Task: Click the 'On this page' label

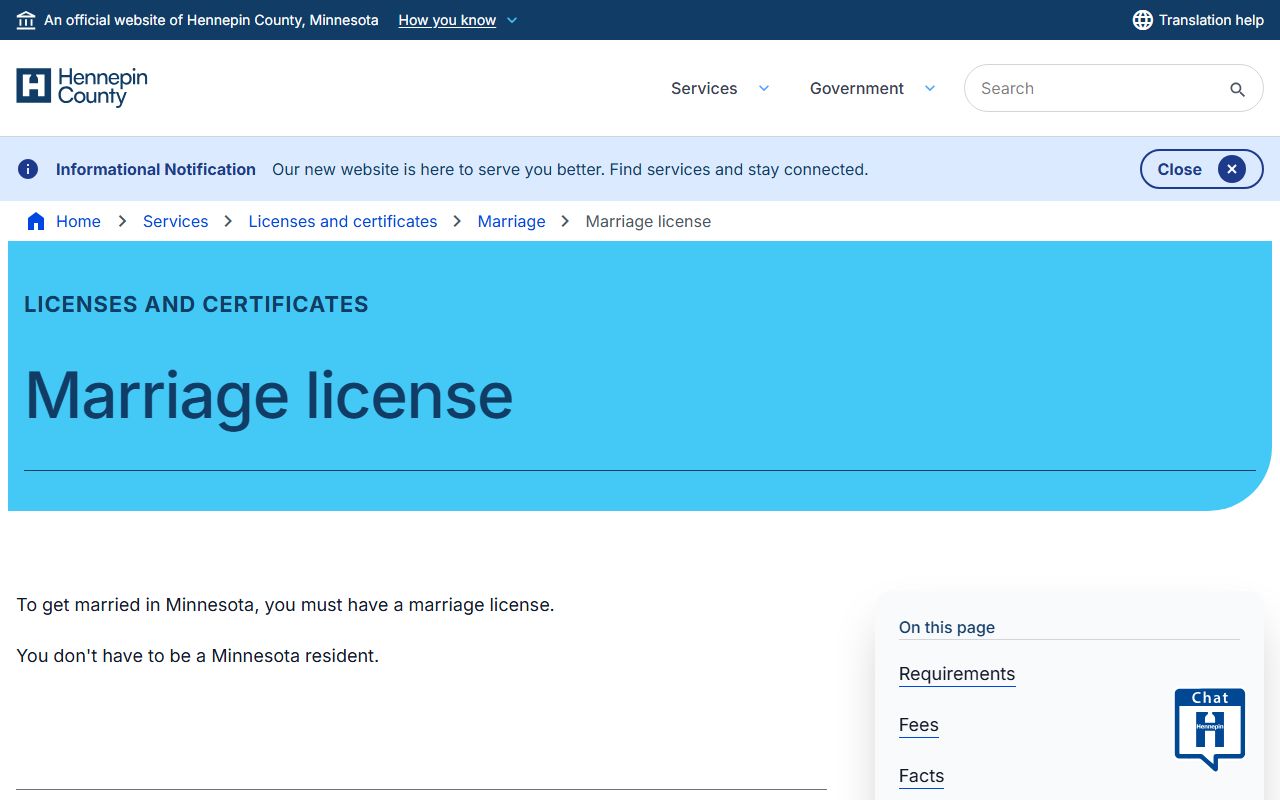Action: 947,627
